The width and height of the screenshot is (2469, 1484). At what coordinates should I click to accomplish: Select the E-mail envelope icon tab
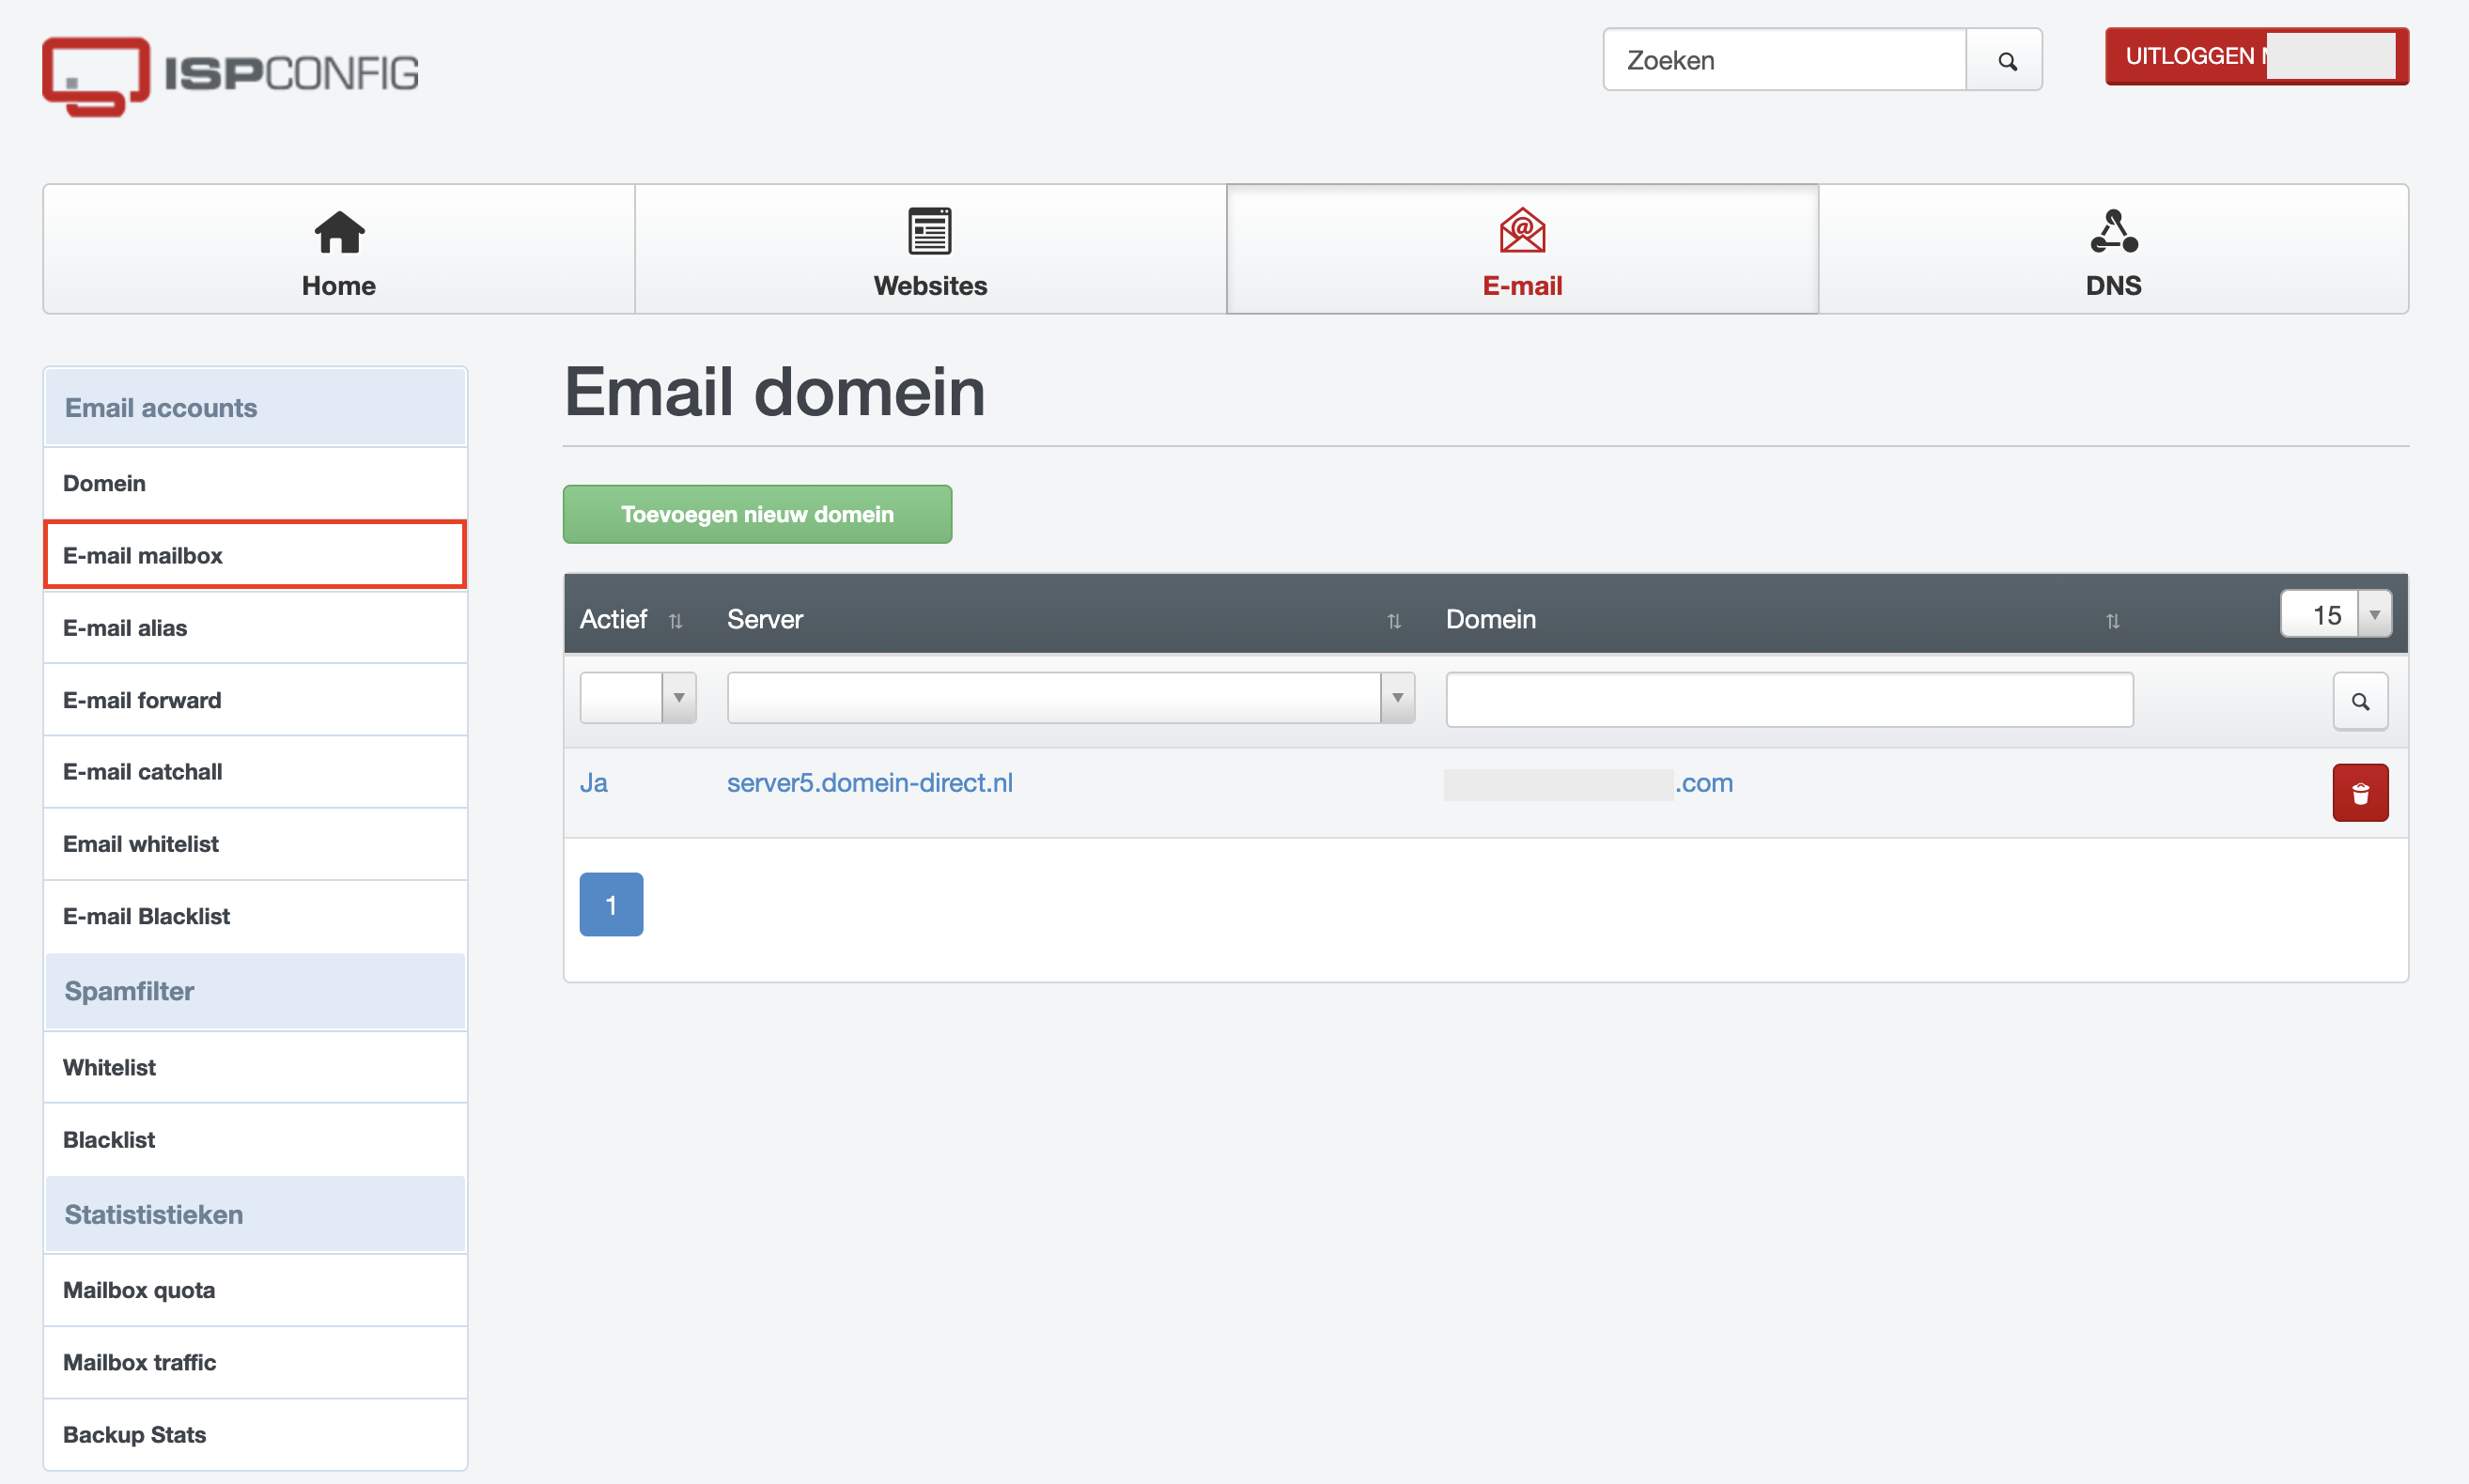point(1521,232)
